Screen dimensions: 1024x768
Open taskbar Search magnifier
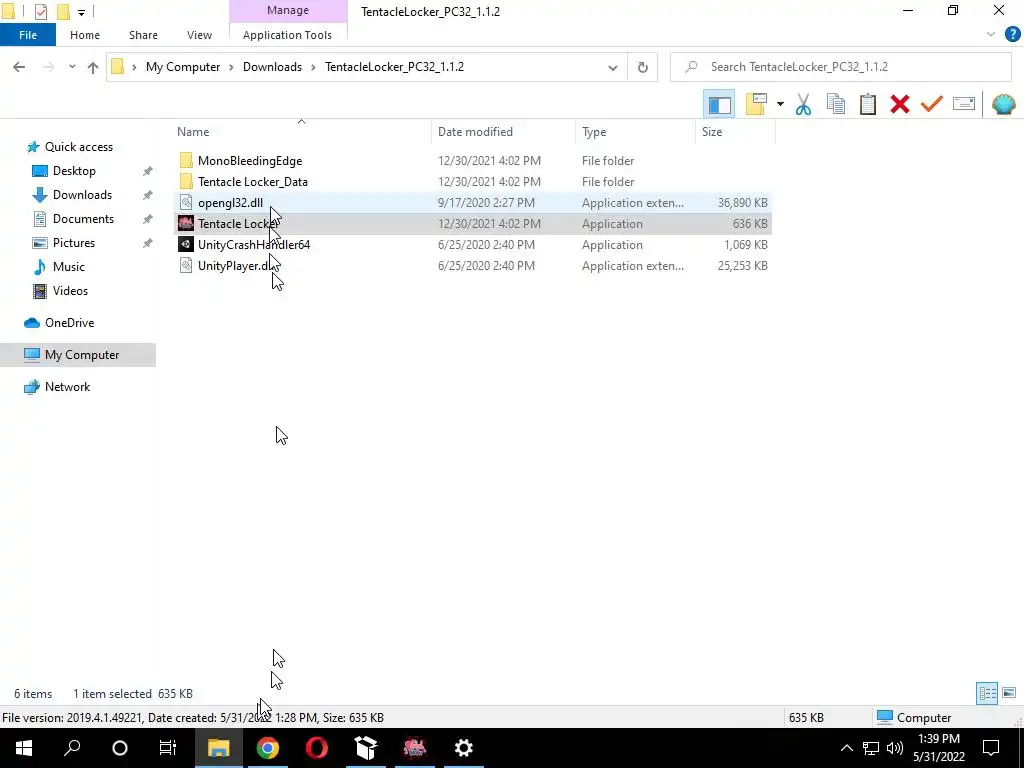[x=72, y=748]
